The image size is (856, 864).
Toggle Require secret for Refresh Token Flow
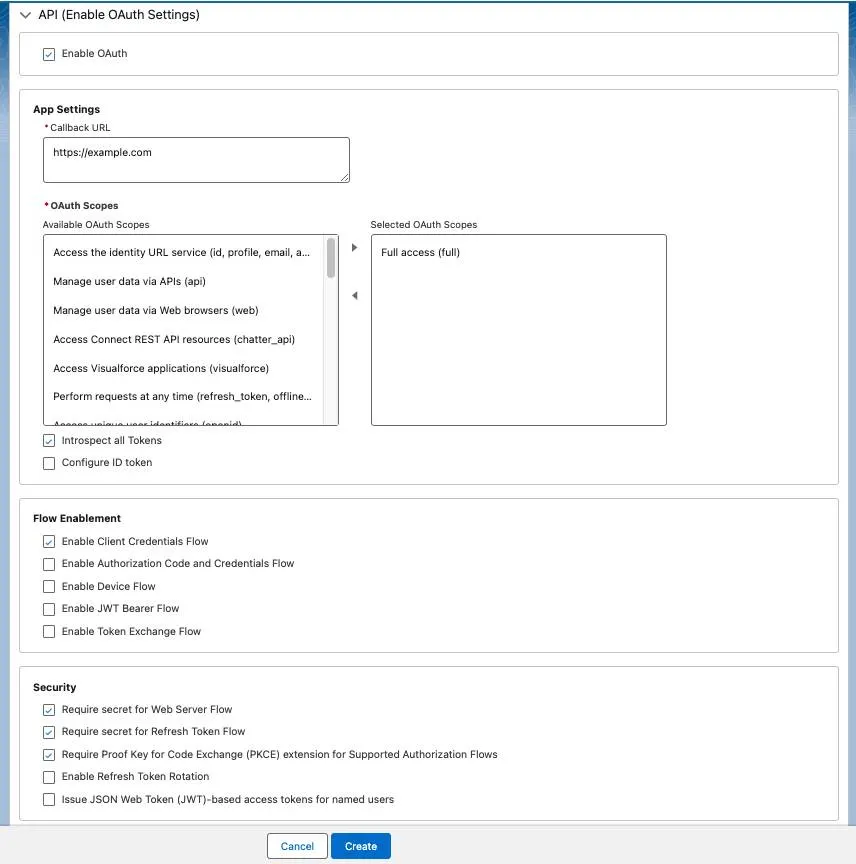click(49, 732)
